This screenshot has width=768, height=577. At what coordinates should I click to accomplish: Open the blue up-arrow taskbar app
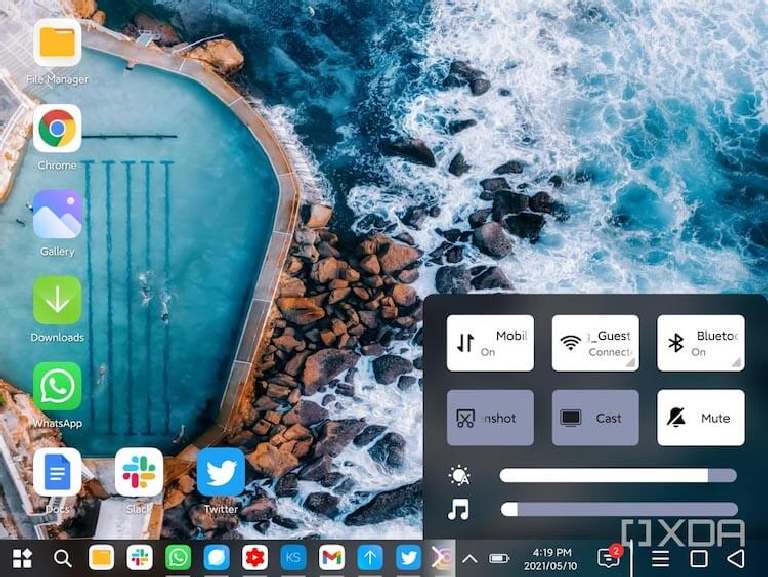click(x=370, y=557)
